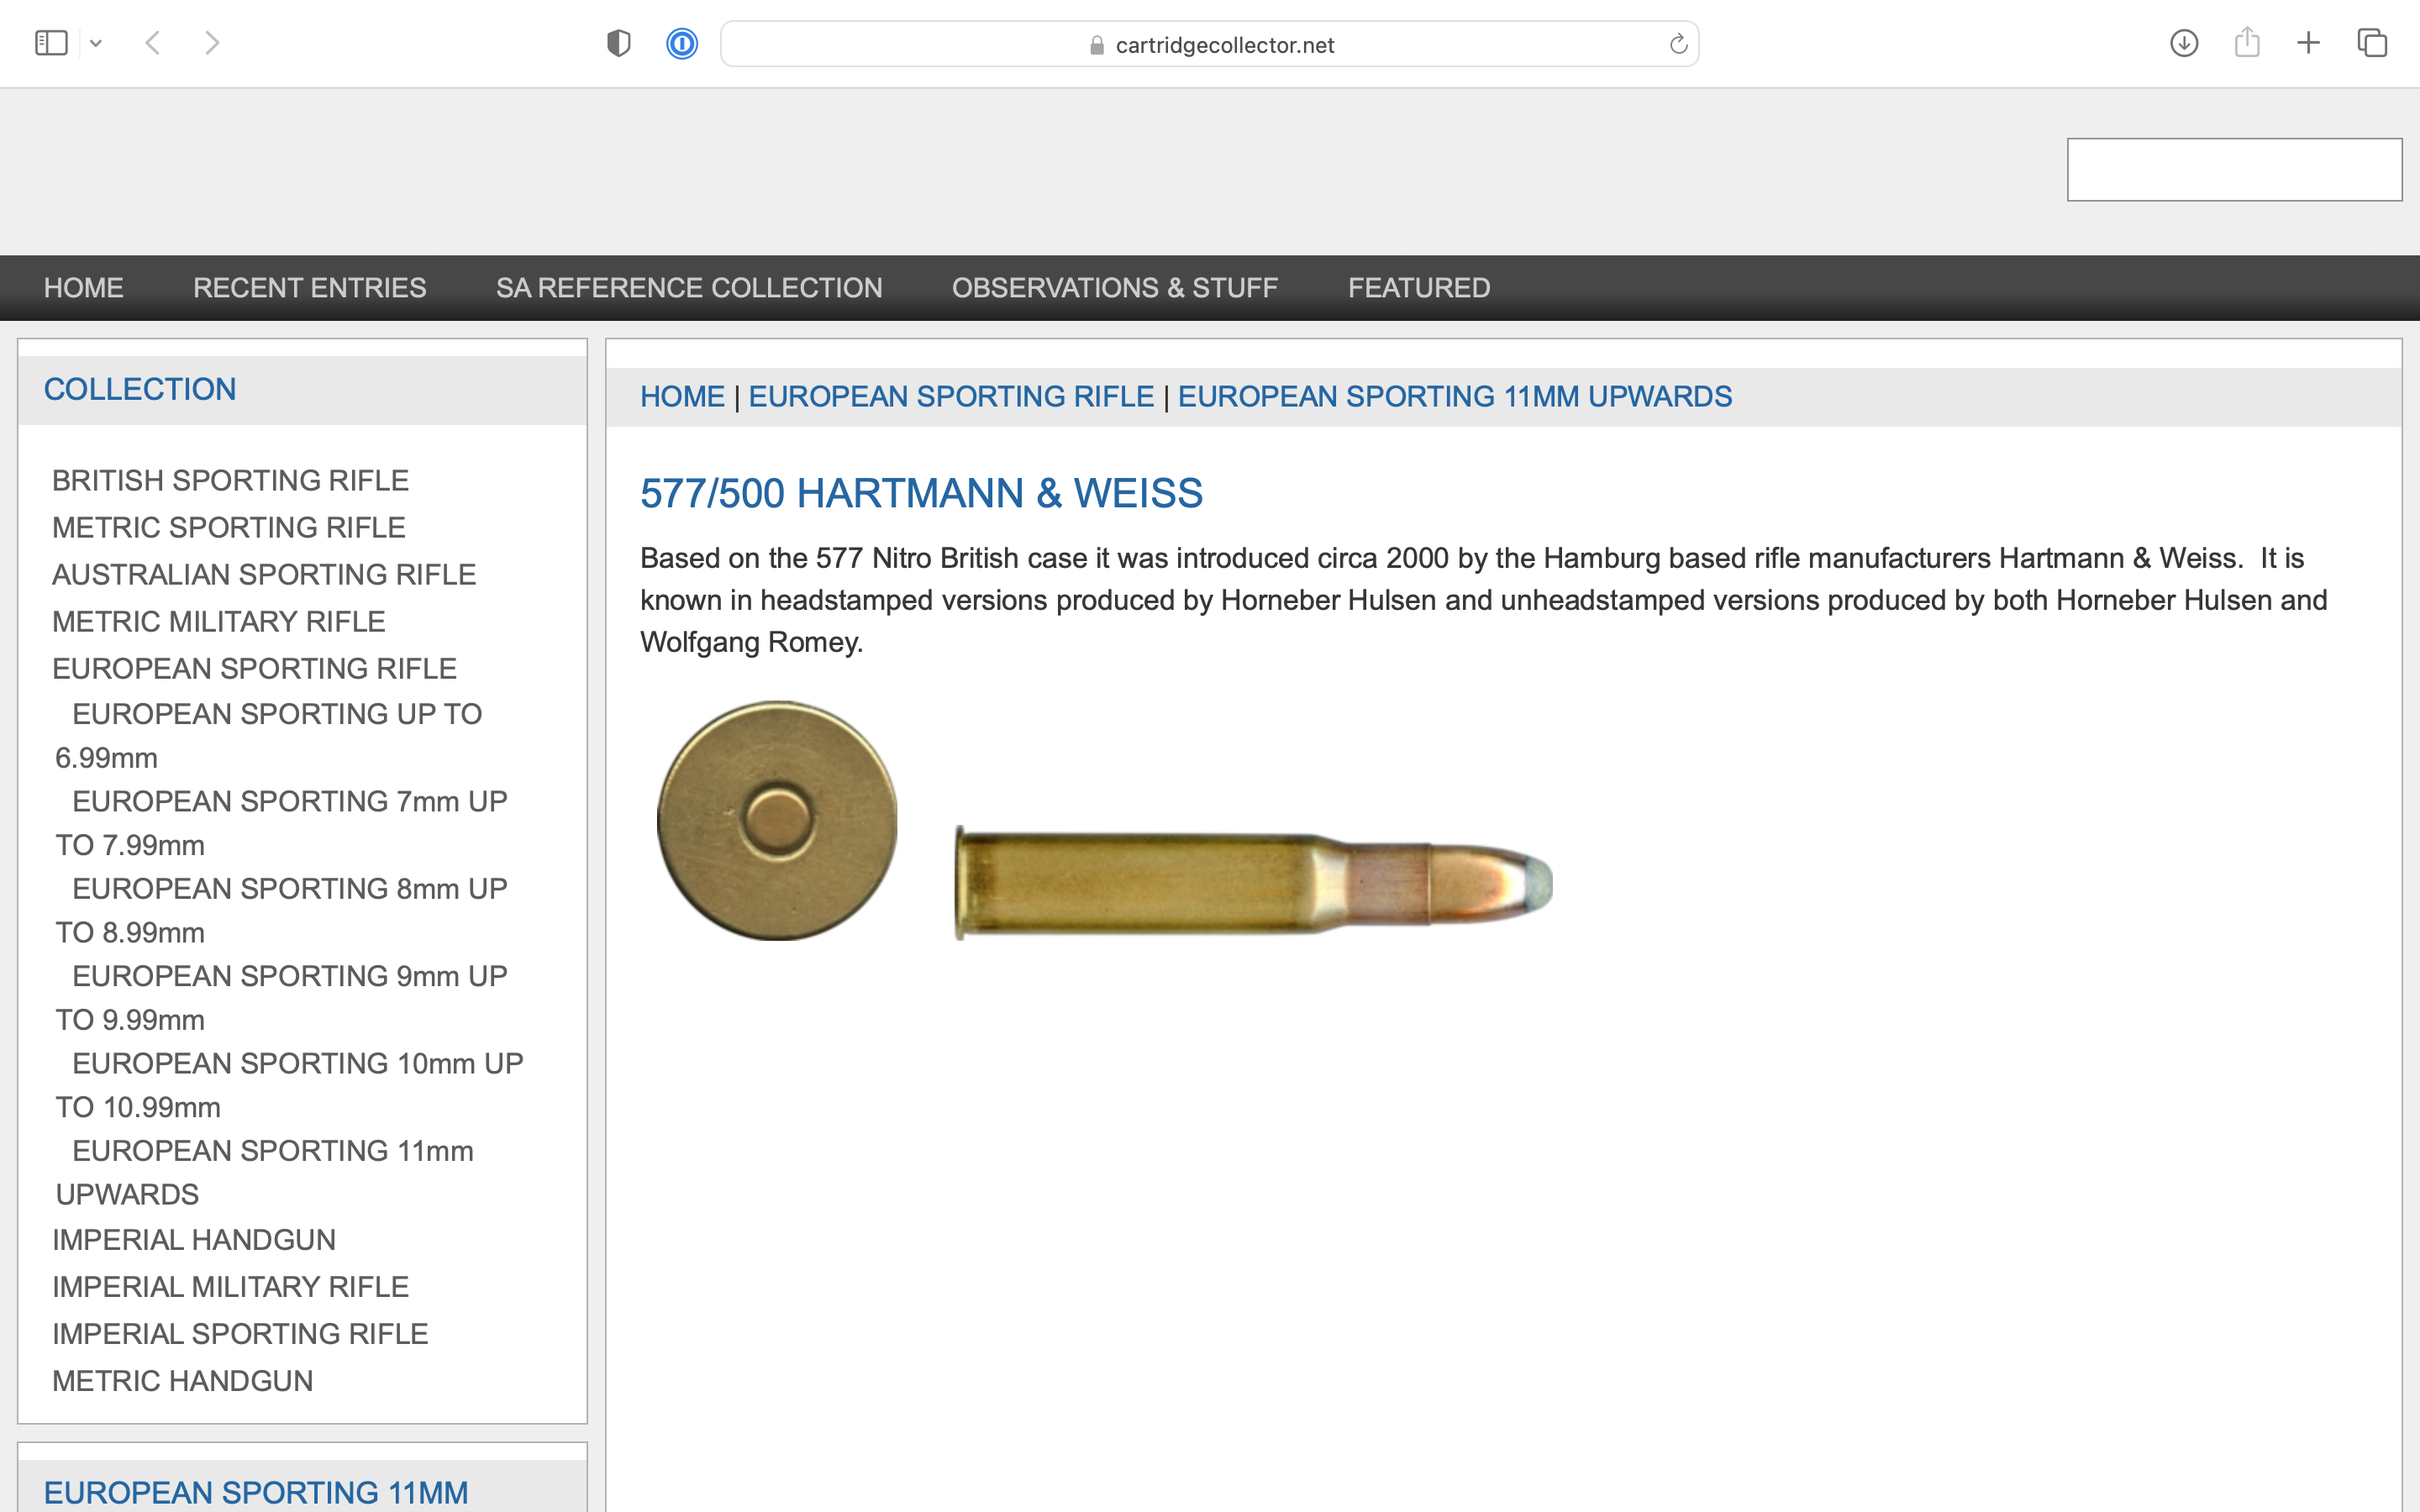2420x1512 pixels.
Task: Click the cartridge side profile image
Action: pos(1253,883)
